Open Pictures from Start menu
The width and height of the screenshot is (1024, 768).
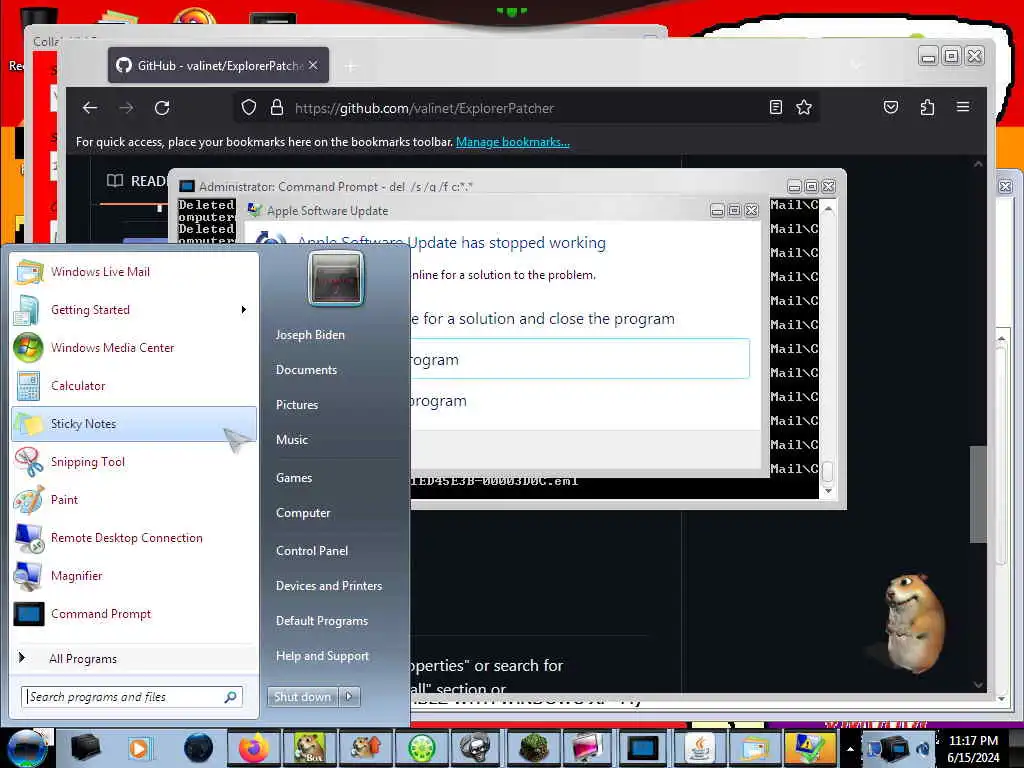[x=297, y=405]
